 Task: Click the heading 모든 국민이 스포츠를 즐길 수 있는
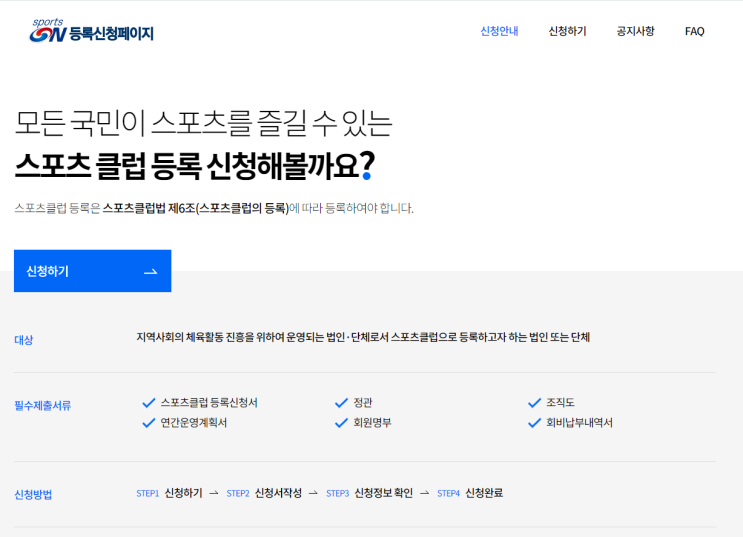point(204,123)
